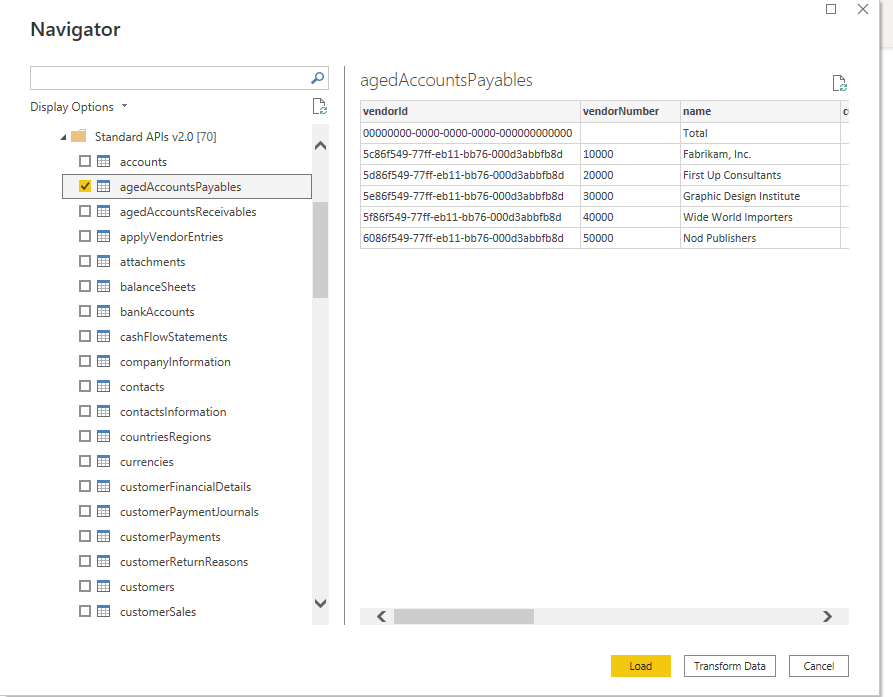Click the Cancel button
This screenshot has width=893, height=697.
818,665
